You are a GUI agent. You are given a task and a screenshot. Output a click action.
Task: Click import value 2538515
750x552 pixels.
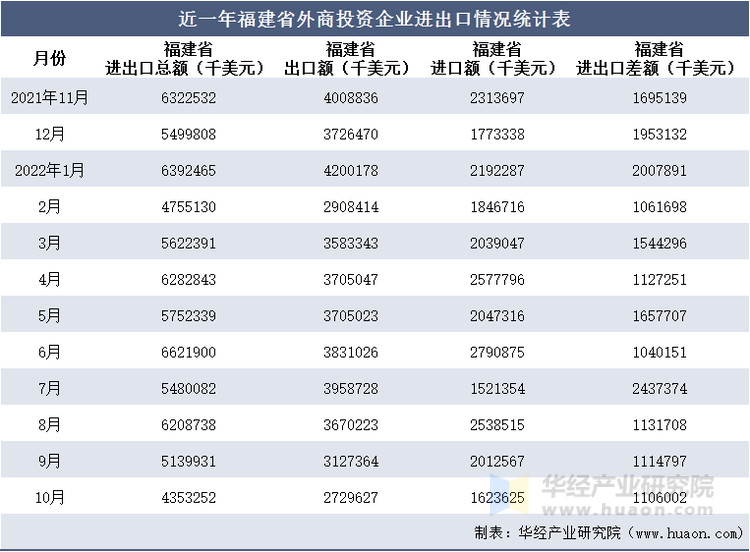point(497,425)
